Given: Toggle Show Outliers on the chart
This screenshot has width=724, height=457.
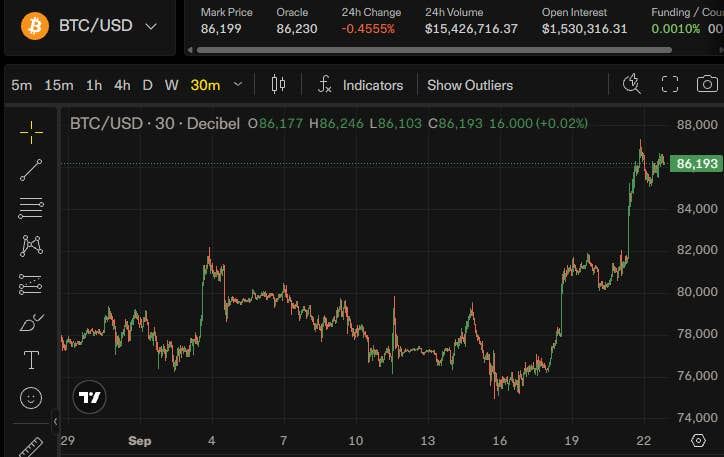Looking at the screenshot, I should [470, 85].
